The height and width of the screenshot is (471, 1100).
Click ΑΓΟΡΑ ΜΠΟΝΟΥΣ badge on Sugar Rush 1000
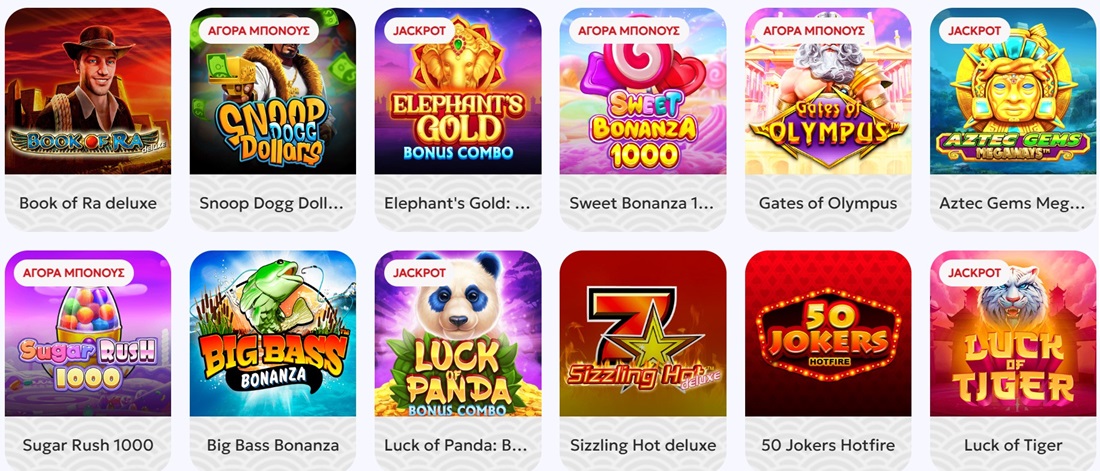coord(74,273)
